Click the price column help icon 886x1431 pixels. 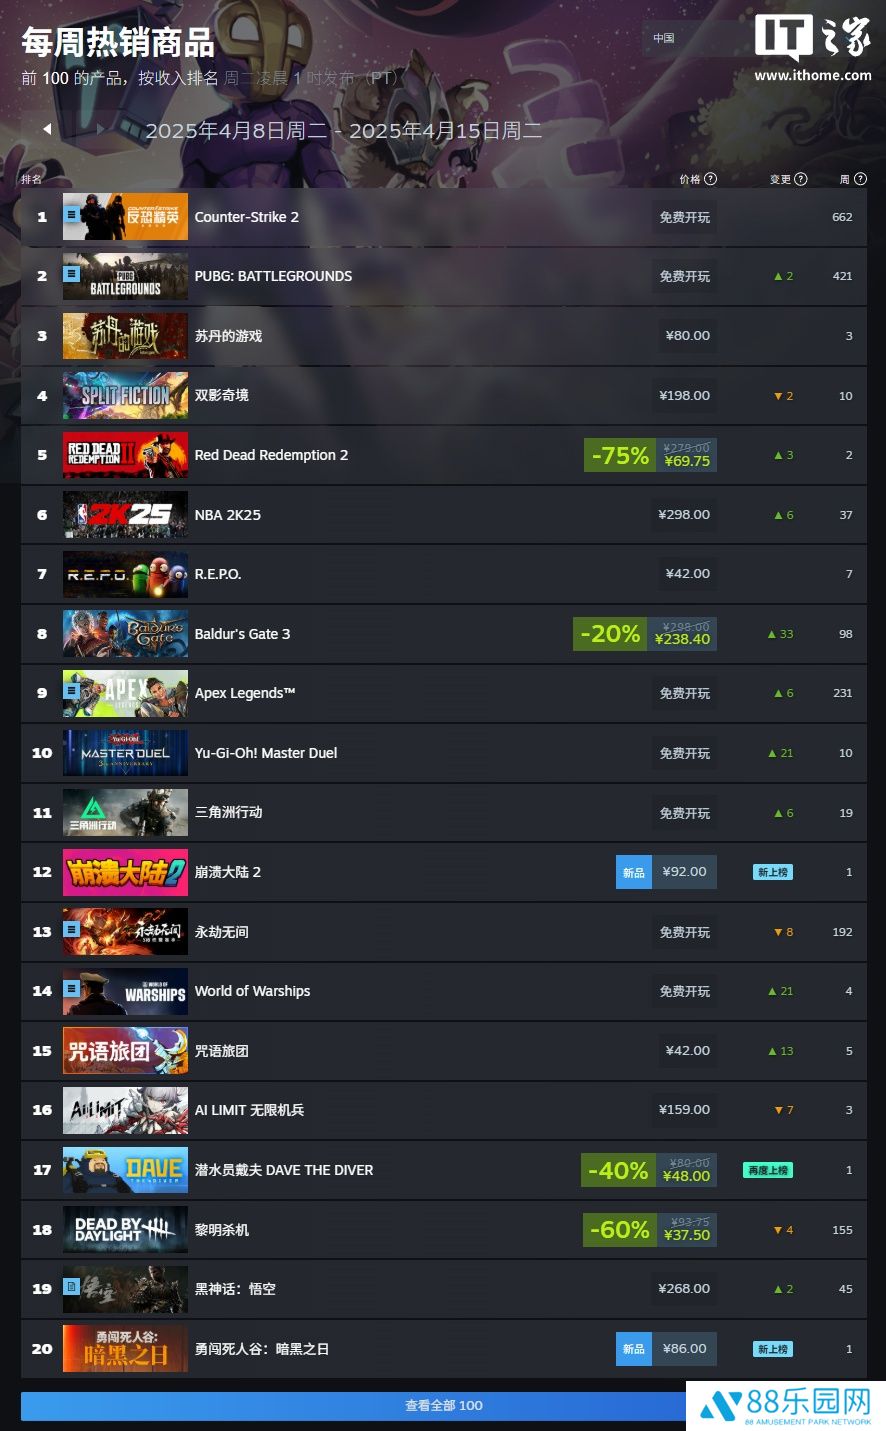coord(711,179)
